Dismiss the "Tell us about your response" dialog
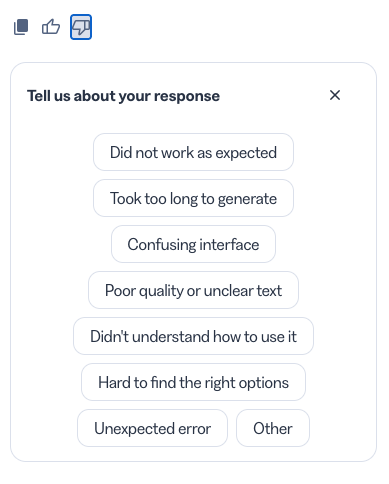 pos(335,95)
